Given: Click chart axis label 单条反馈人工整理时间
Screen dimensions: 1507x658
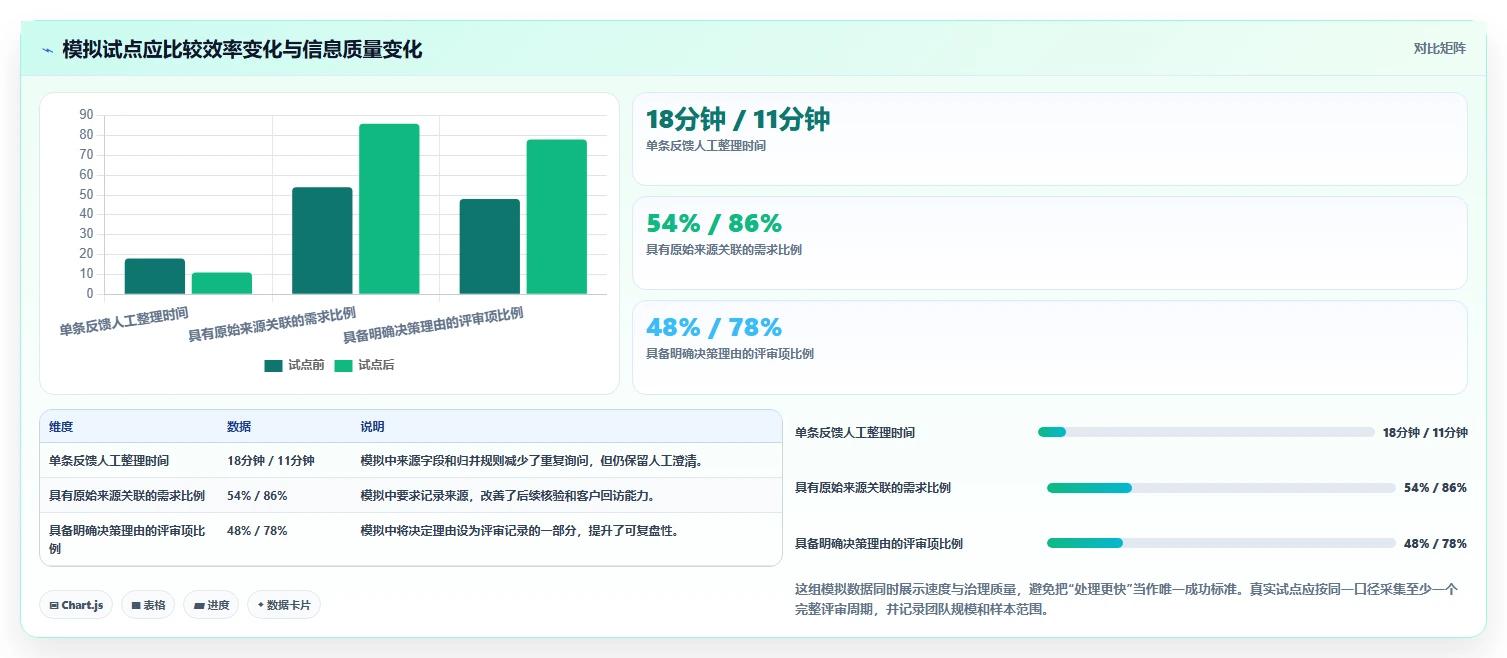Looking at the screenshot, I should (x=124, y=321).
